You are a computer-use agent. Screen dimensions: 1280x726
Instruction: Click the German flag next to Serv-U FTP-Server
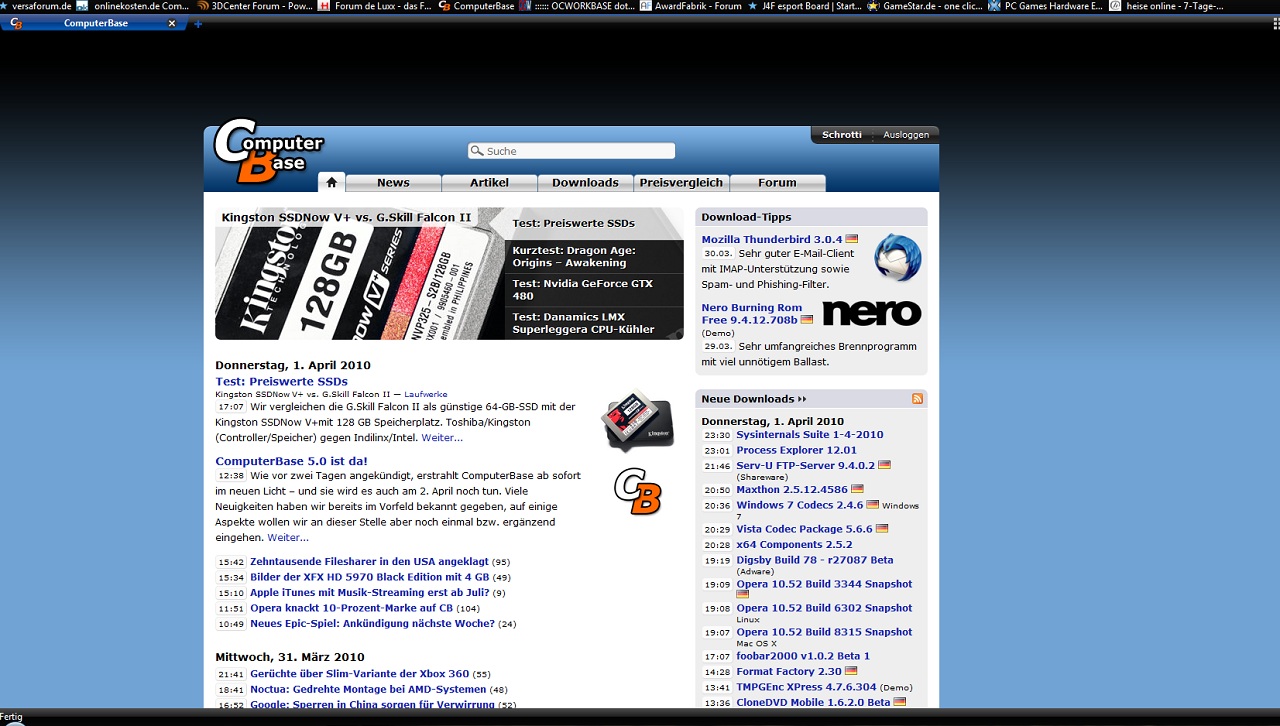point(884,466)
